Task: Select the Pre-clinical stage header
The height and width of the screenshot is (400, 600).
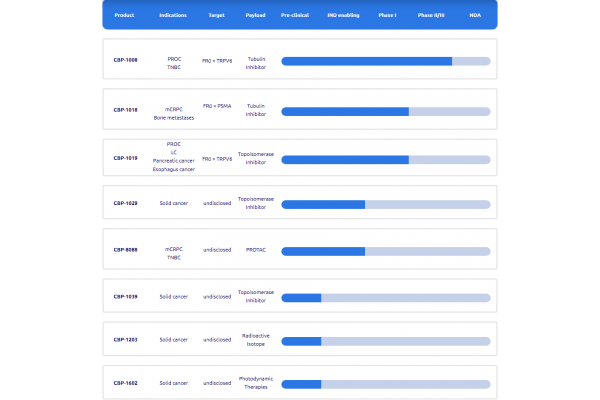Action: coord(295,15)
